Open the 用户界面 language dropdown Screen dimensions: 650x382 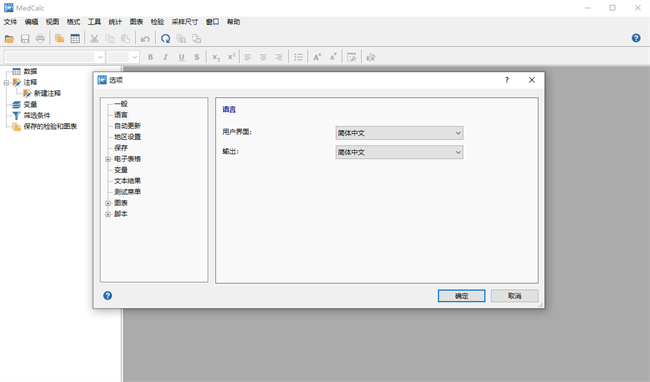[x=399, y=133]
